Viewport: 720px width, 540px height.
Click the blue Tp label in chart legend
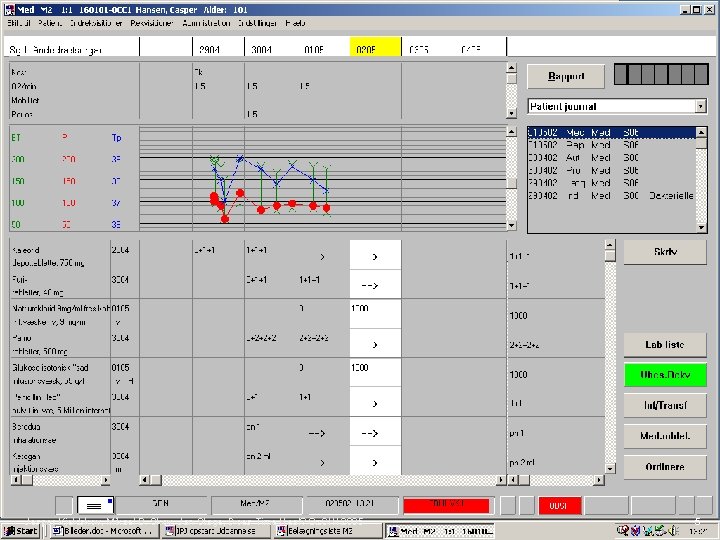point(116,138)
